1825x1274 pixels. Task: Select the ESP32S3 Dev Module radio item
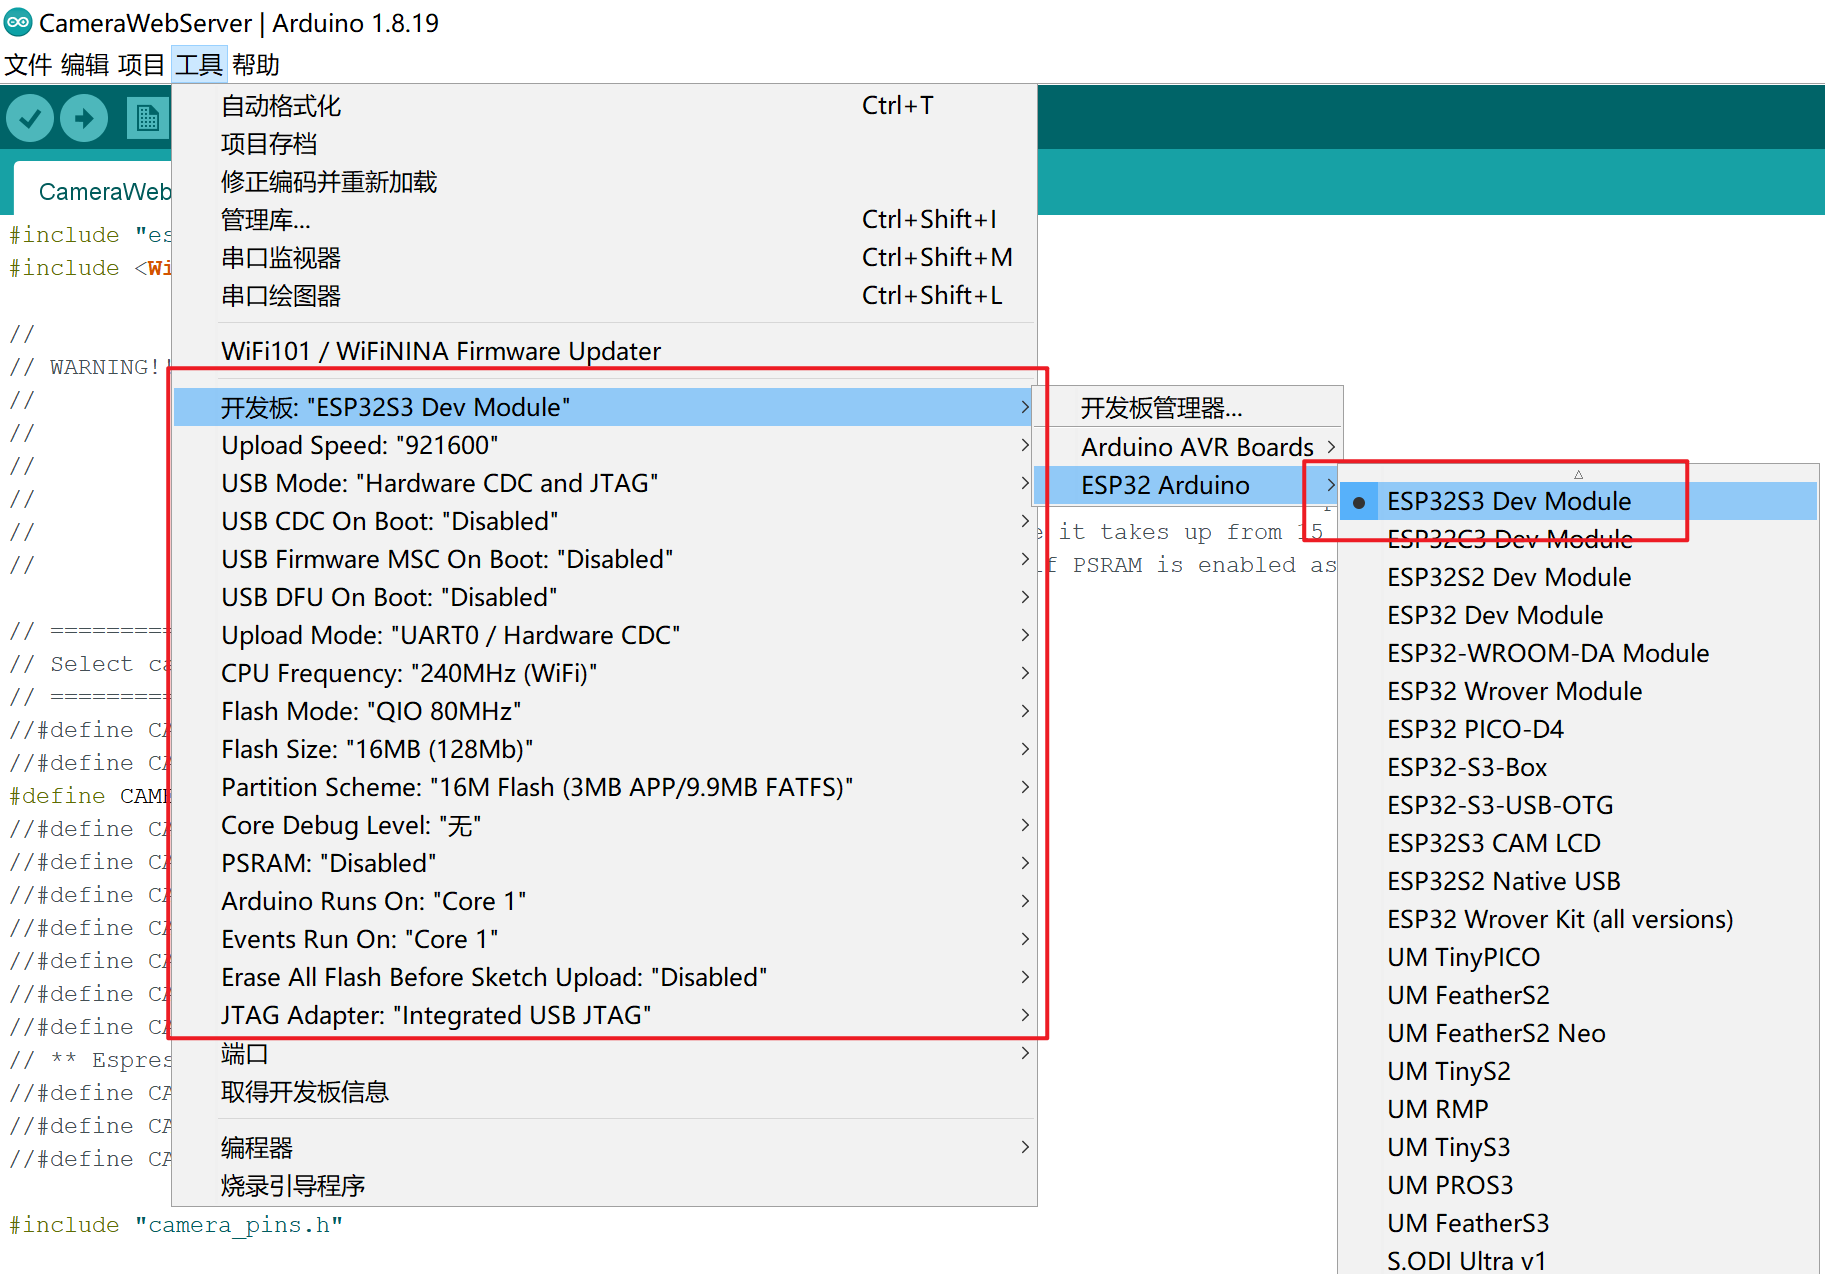click(x=1578, y=501)
